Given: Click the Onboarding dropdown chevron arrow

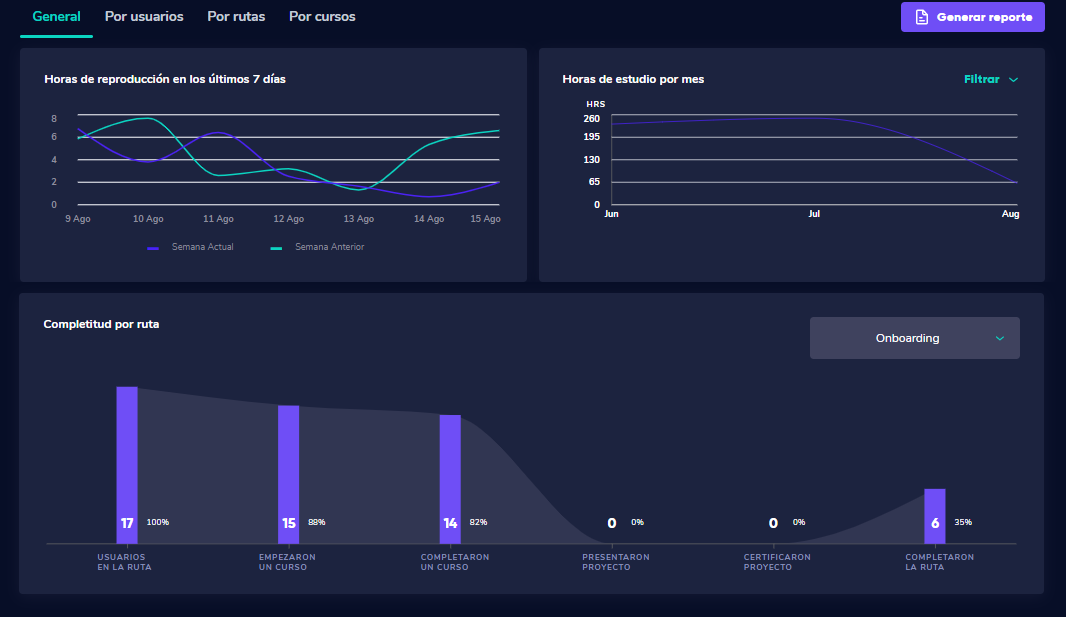Looking at the screenshot, I should (1000, 338).
